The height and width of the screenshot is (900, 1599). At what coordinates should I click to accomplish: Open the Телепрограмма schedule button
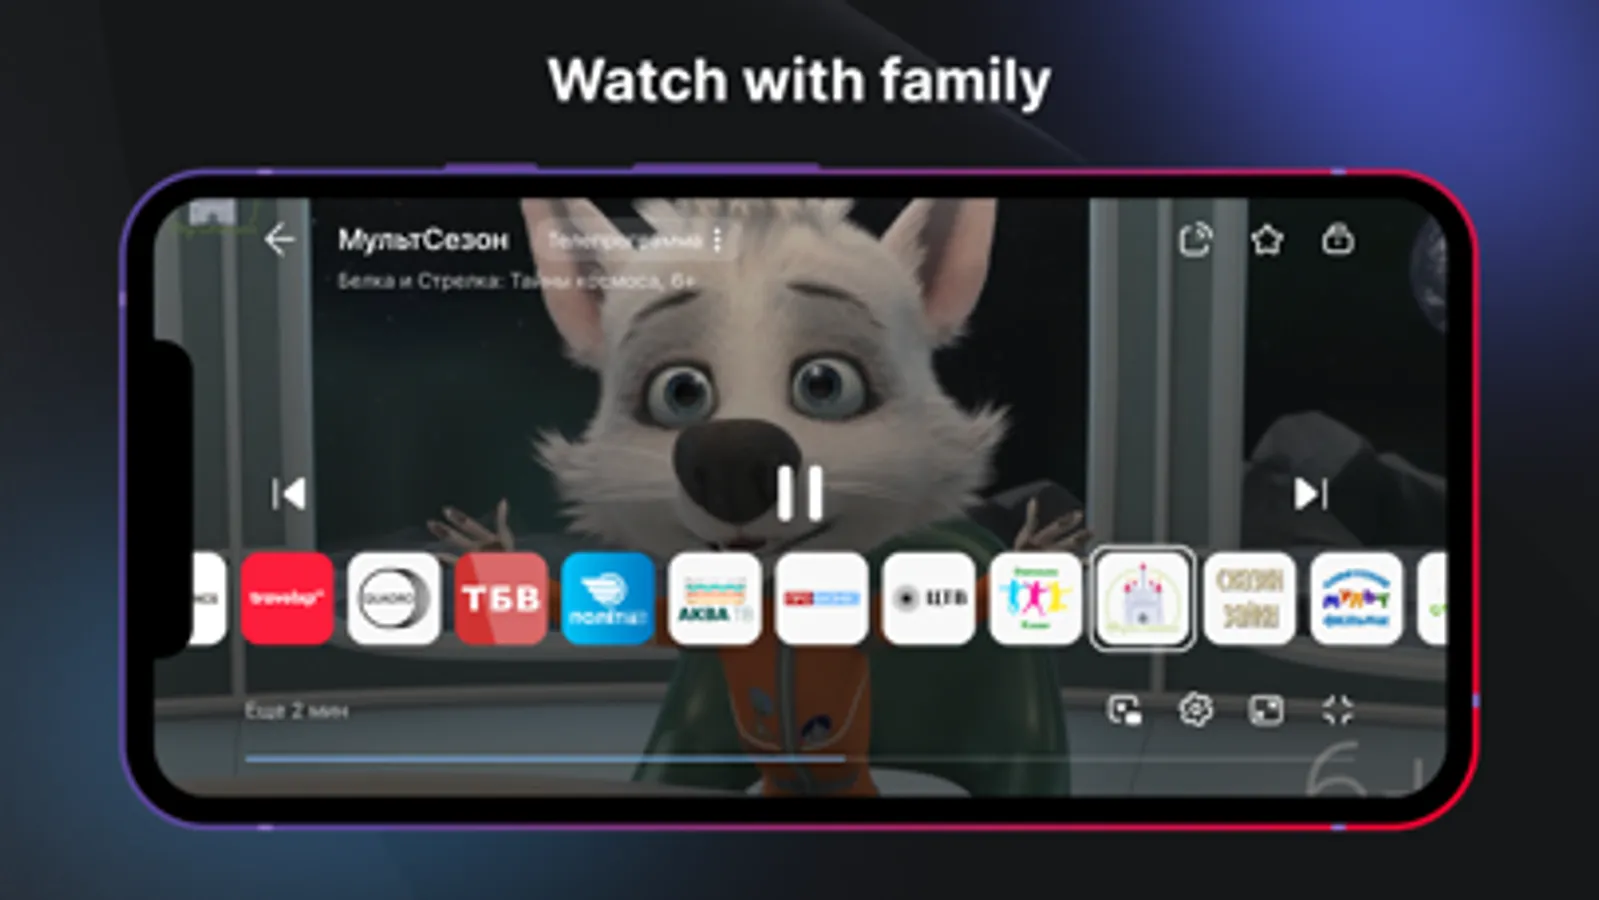(x=624, y=240)
